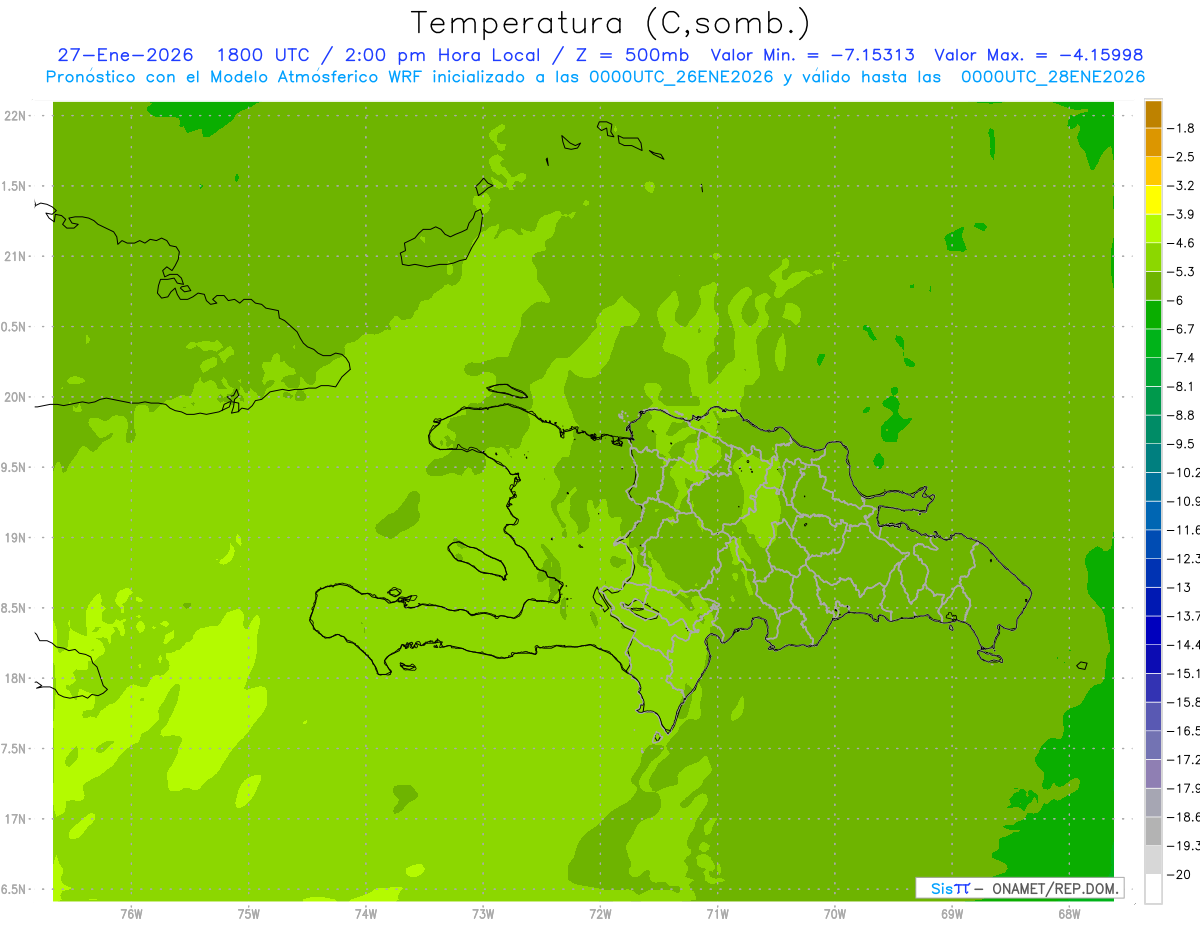Click the '72W' longitude label
1200x927 pixels.
600,913
